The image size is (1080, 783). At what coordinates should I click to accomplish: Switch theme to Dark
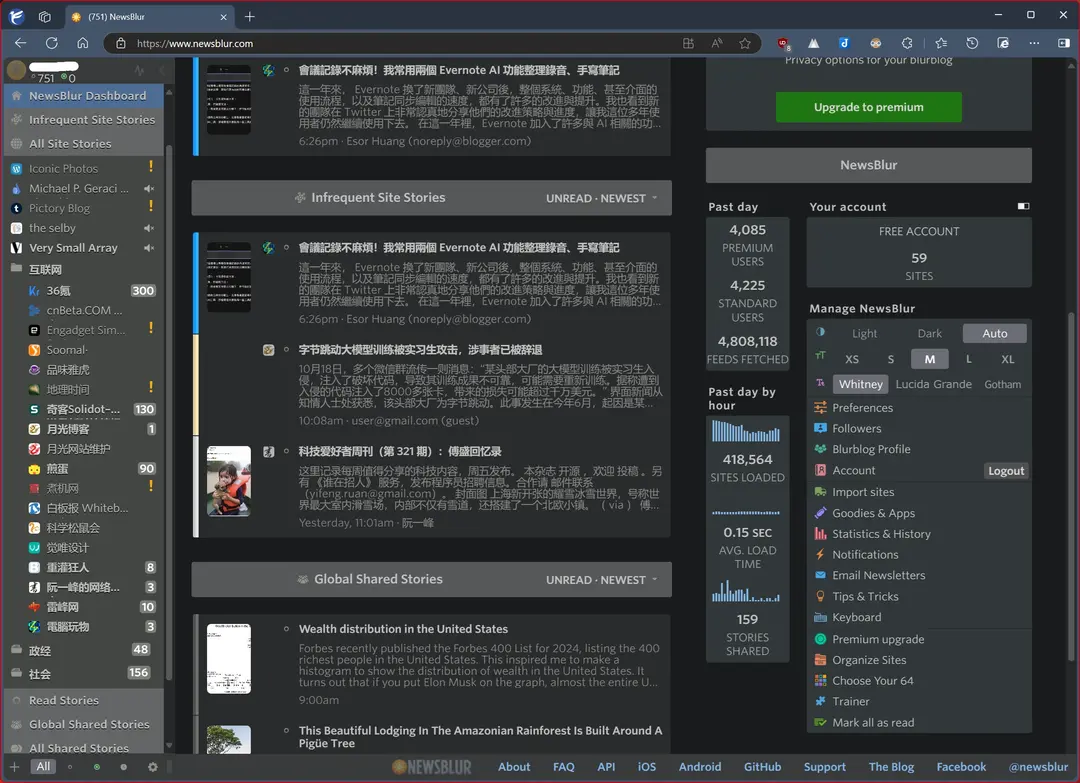929,334
